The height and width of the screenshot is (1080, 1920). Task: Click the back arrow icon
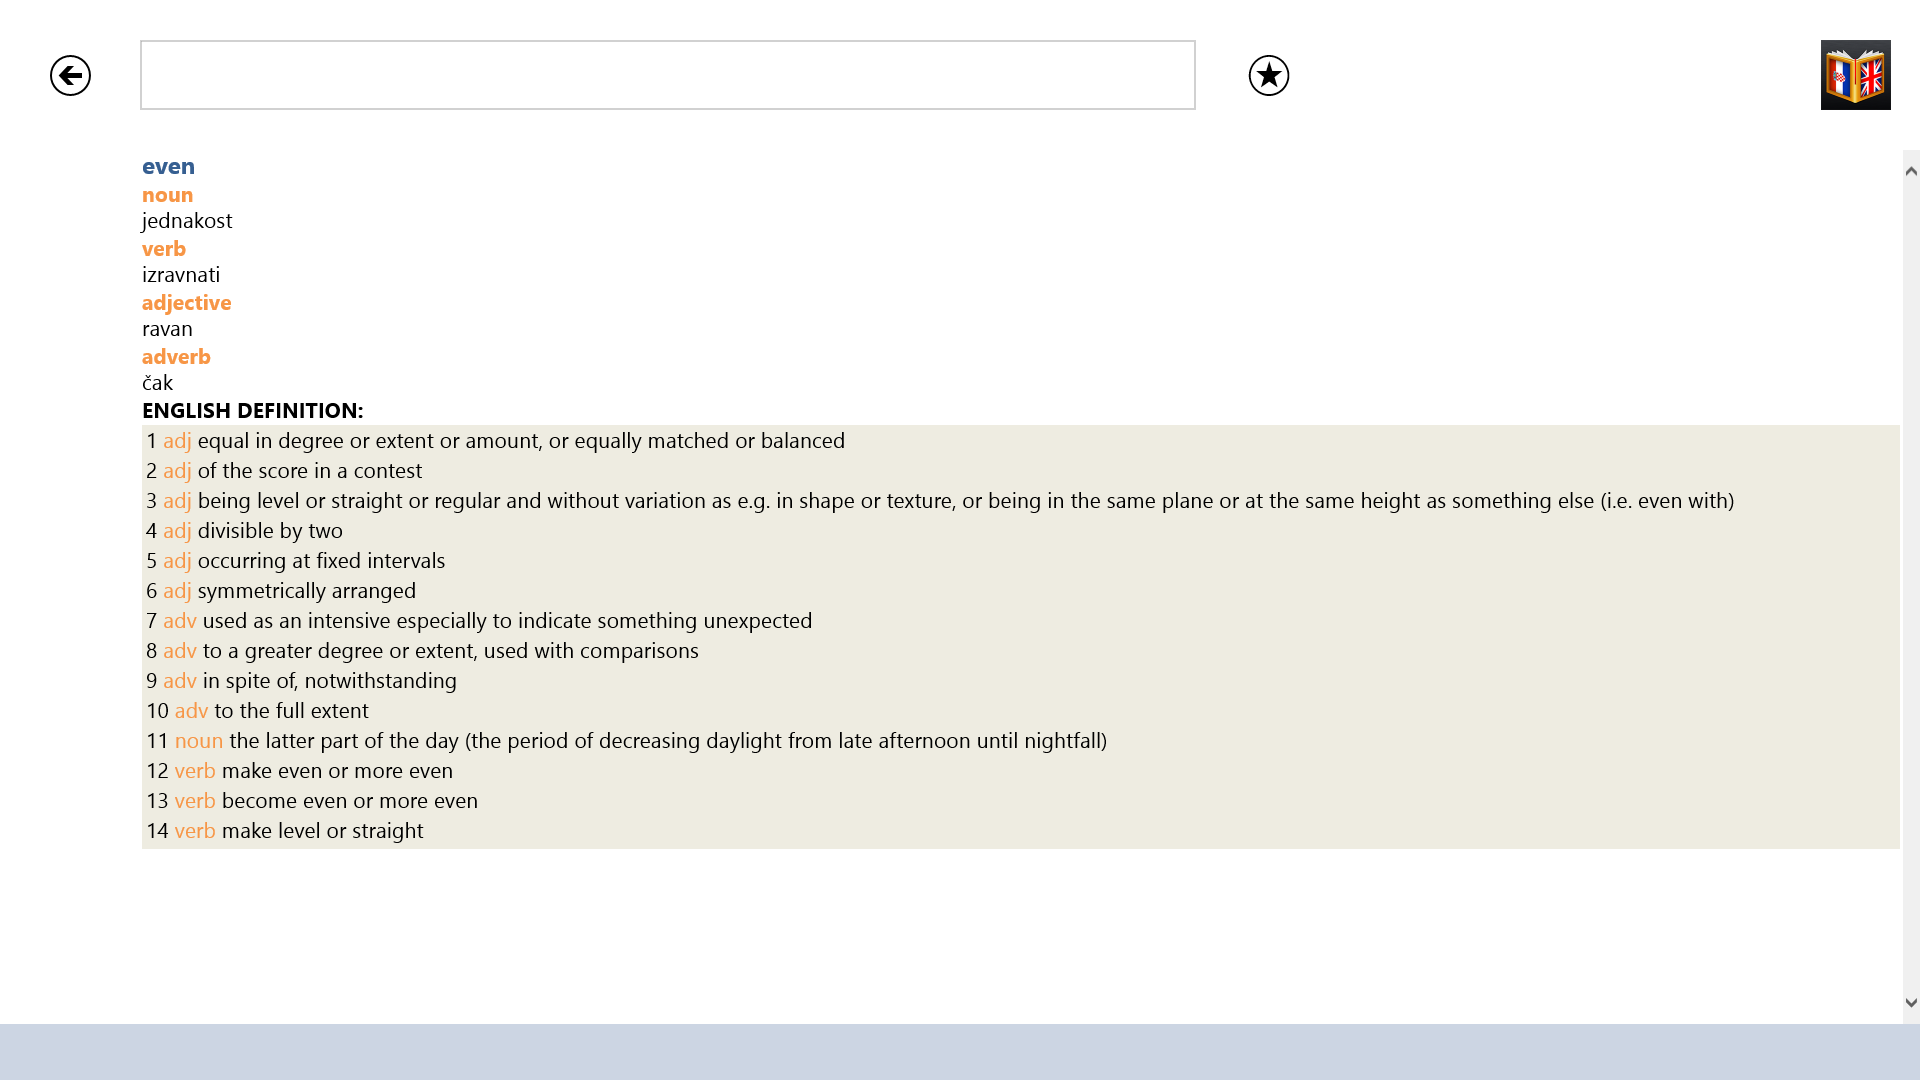click(x=70, y=75)
